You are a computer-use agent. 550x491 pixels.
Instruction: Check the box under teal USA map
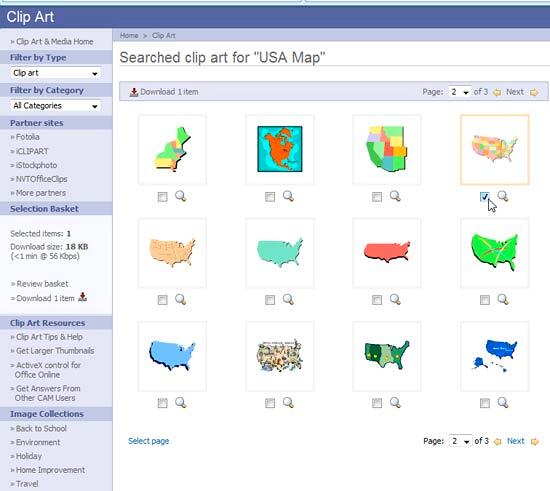click(x=270, y=300)
